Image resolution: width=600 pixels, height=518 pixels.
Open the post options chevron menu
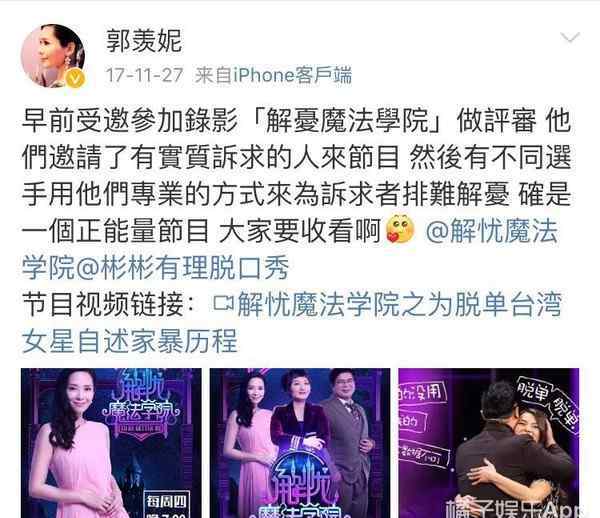(570, 37)
